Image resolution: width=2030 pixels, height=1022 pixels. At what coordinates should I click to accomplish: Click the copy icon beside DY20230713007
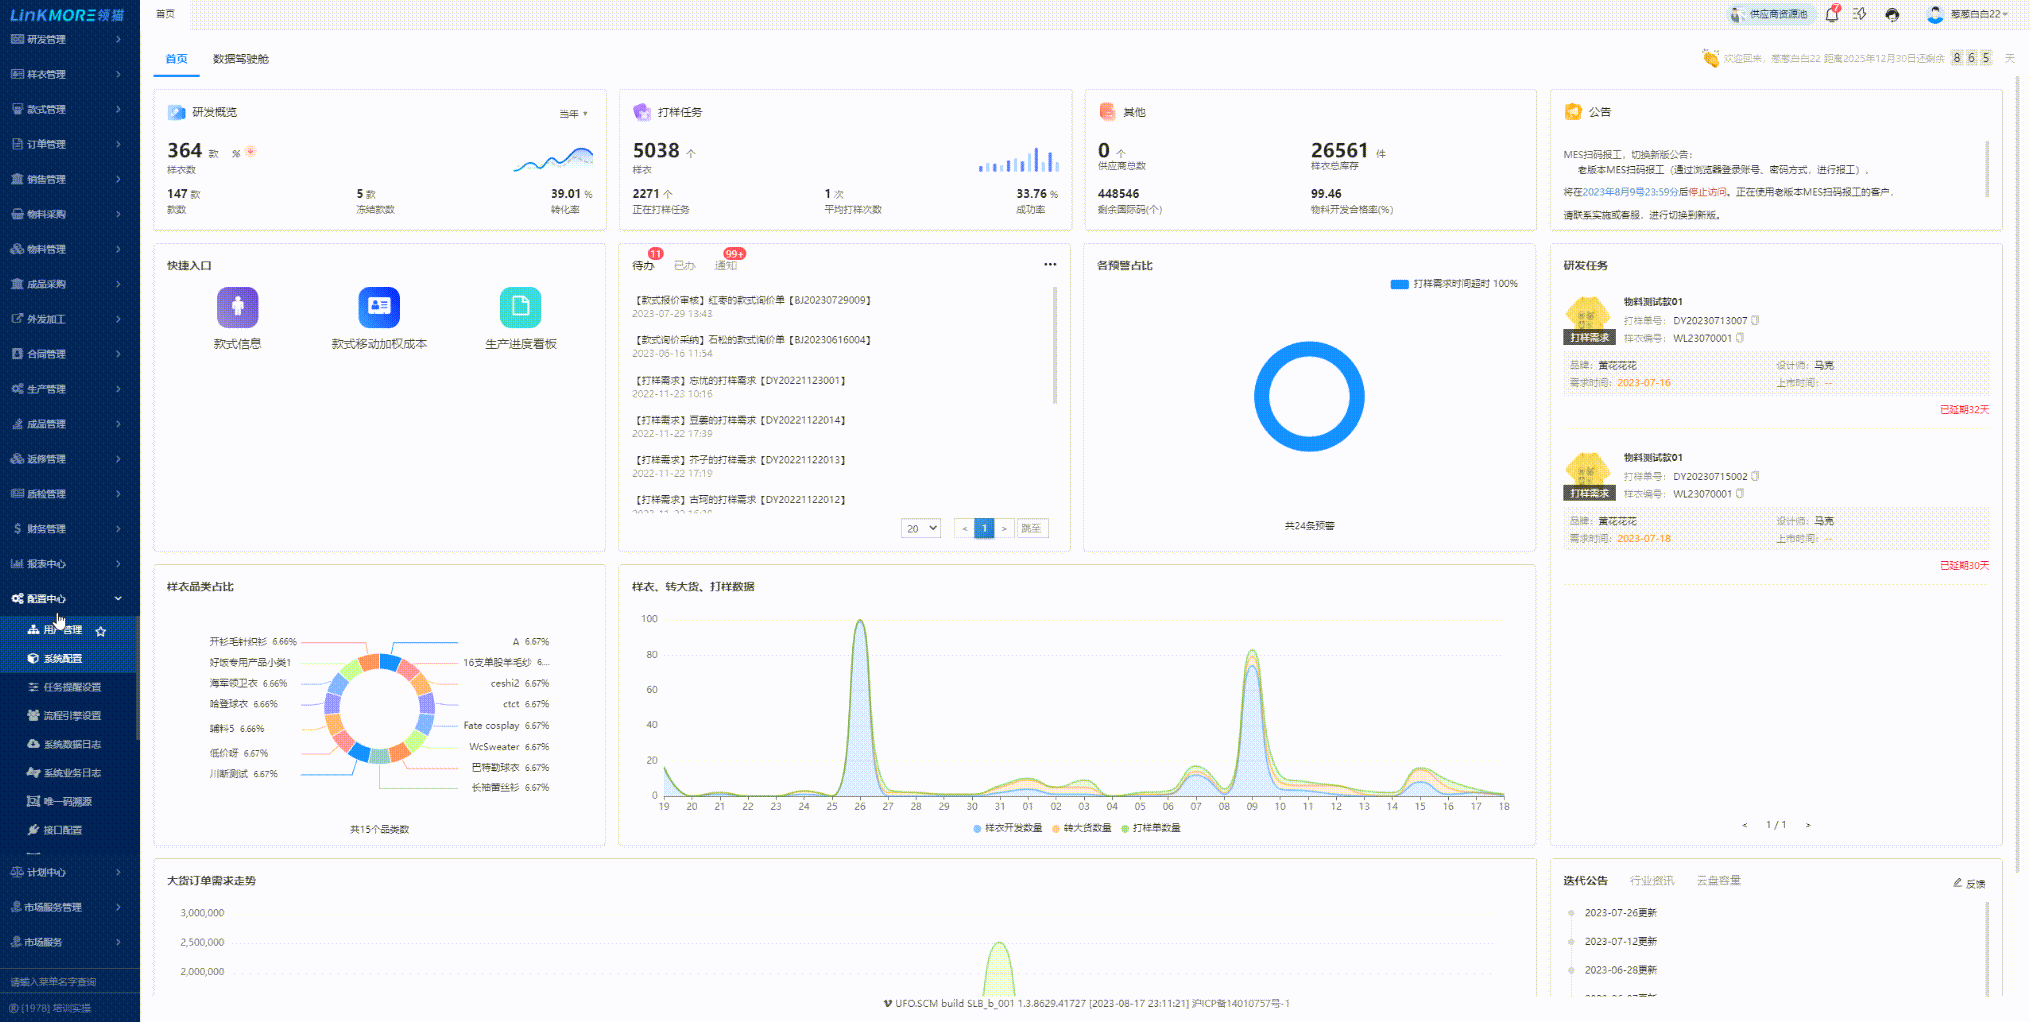(1755, 320)
